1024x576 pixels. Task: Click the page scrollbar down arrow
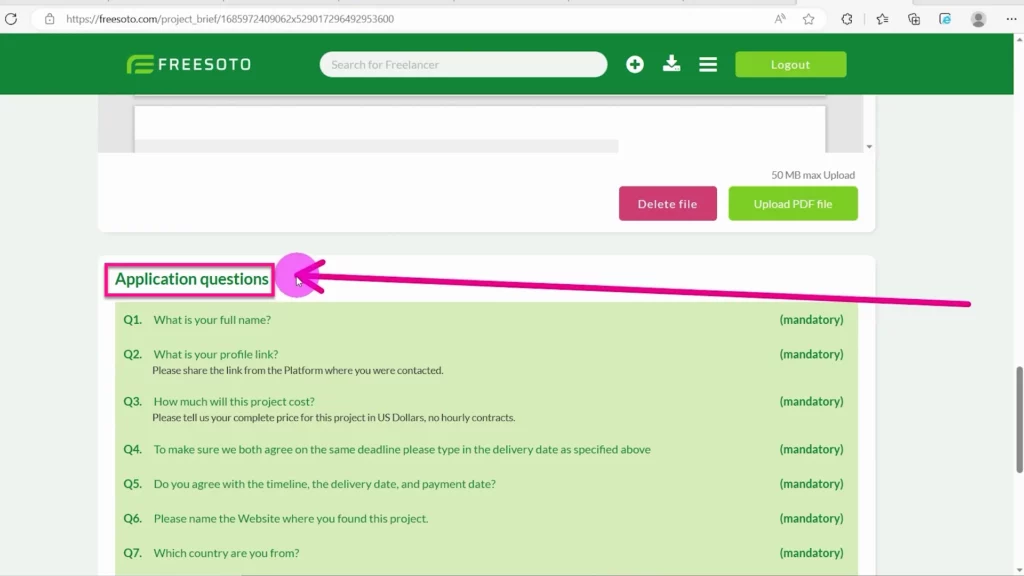point(1019,570)
